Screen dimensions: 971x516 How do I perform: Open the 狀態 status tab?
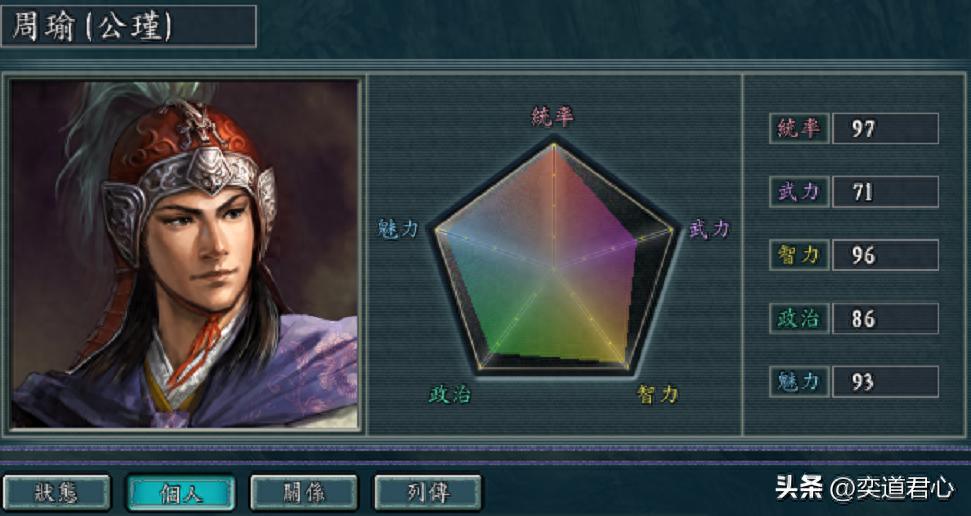point(56,492)
